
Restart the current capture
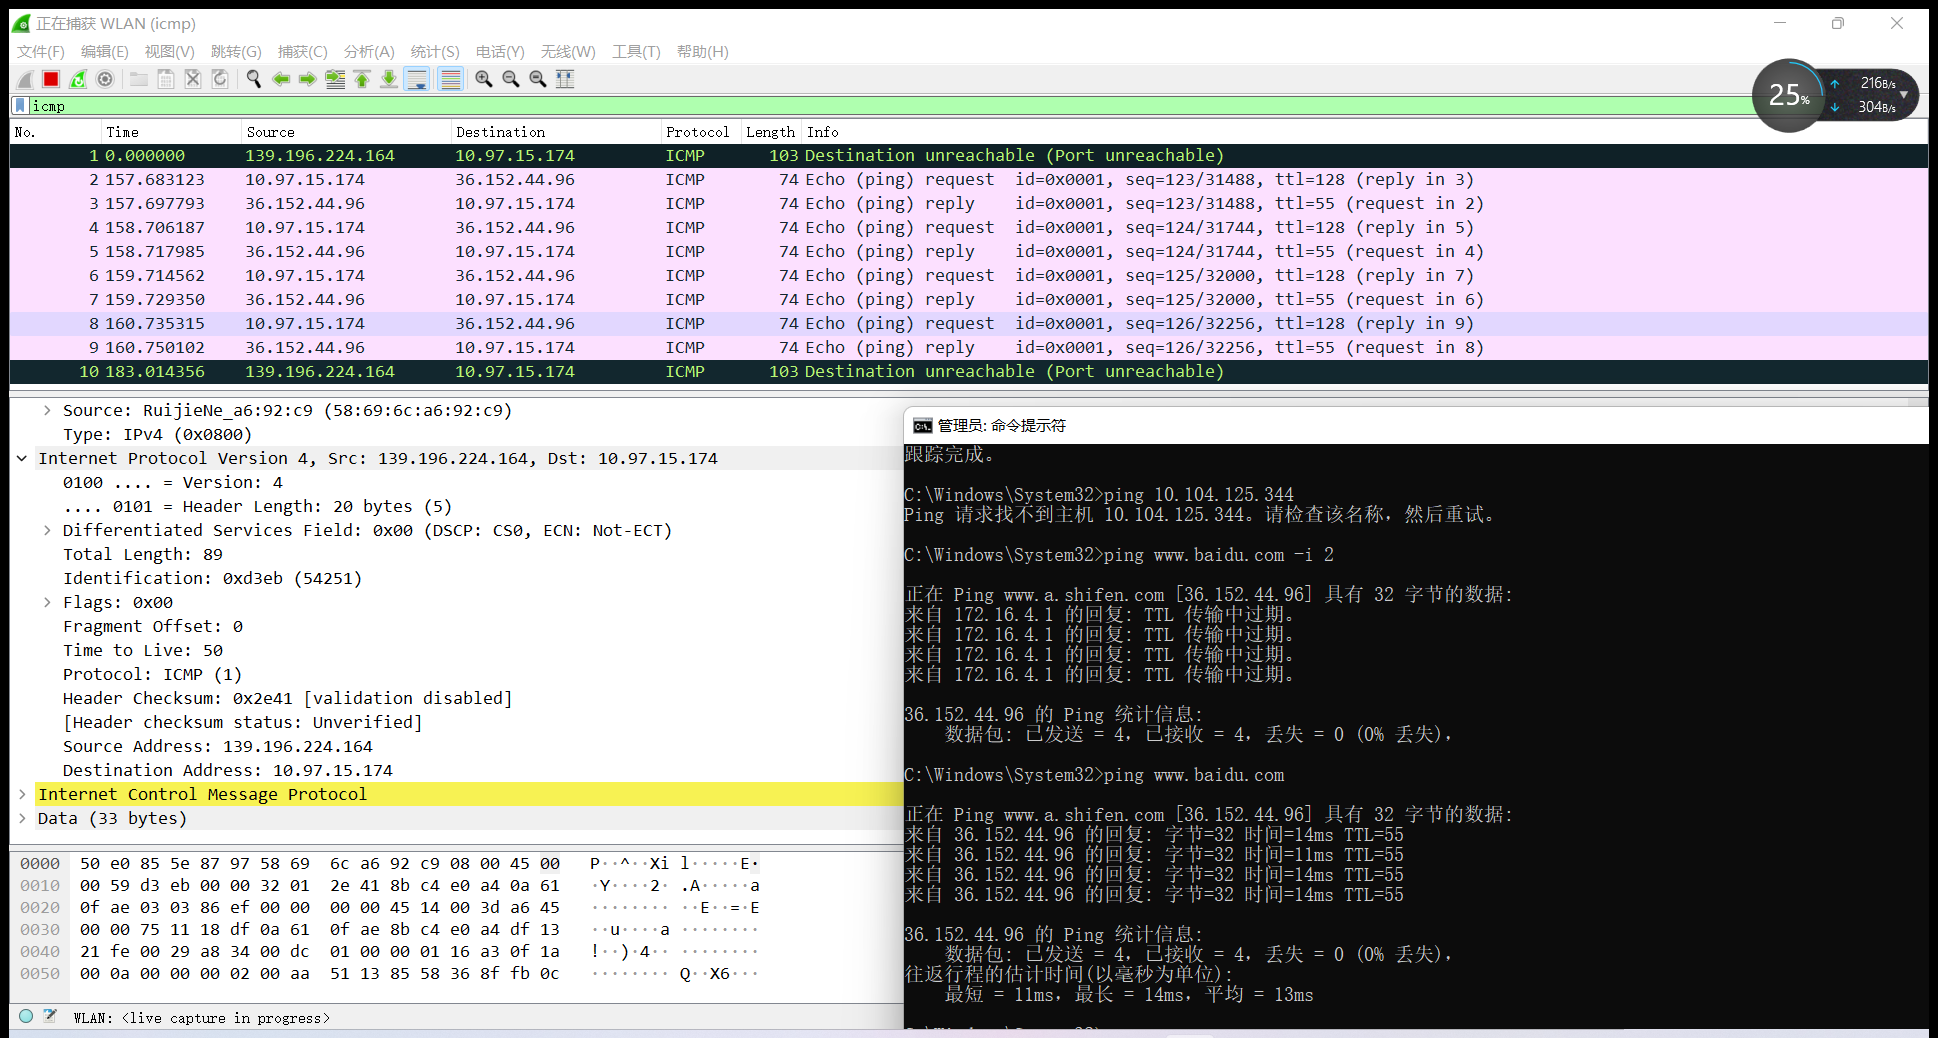78,79
